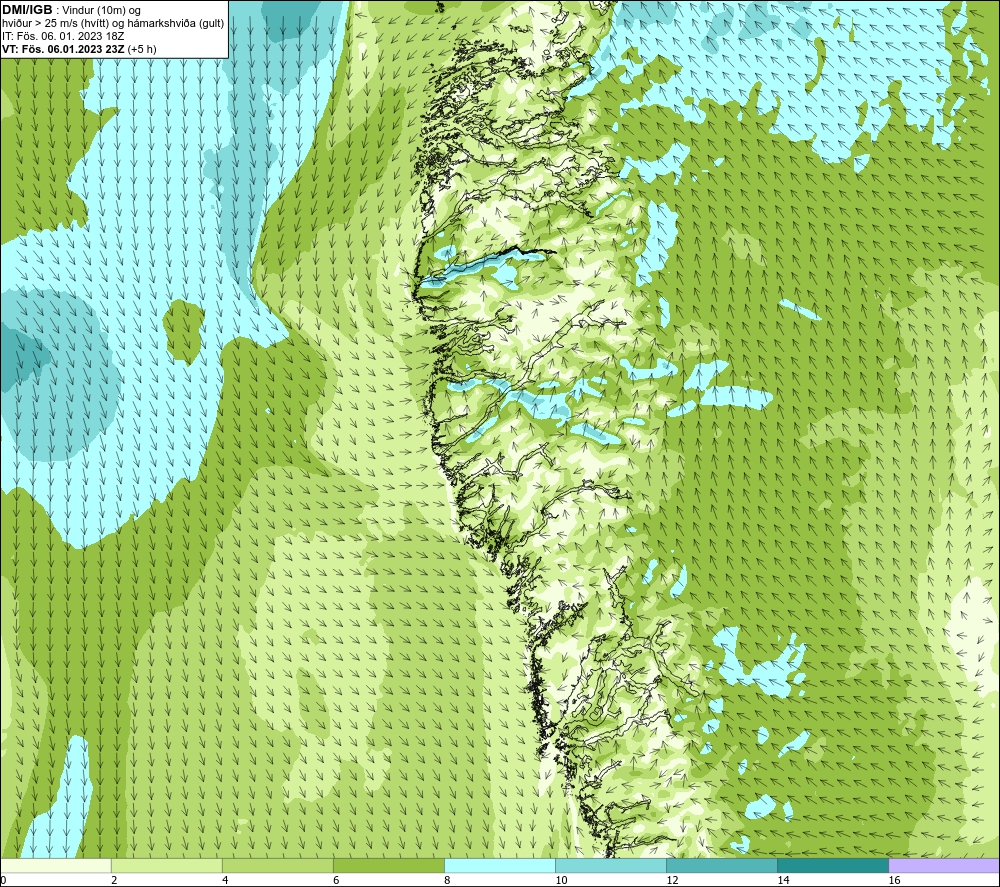Click legend scale label '12'
1000x887 pixels.
pos(672,880)
